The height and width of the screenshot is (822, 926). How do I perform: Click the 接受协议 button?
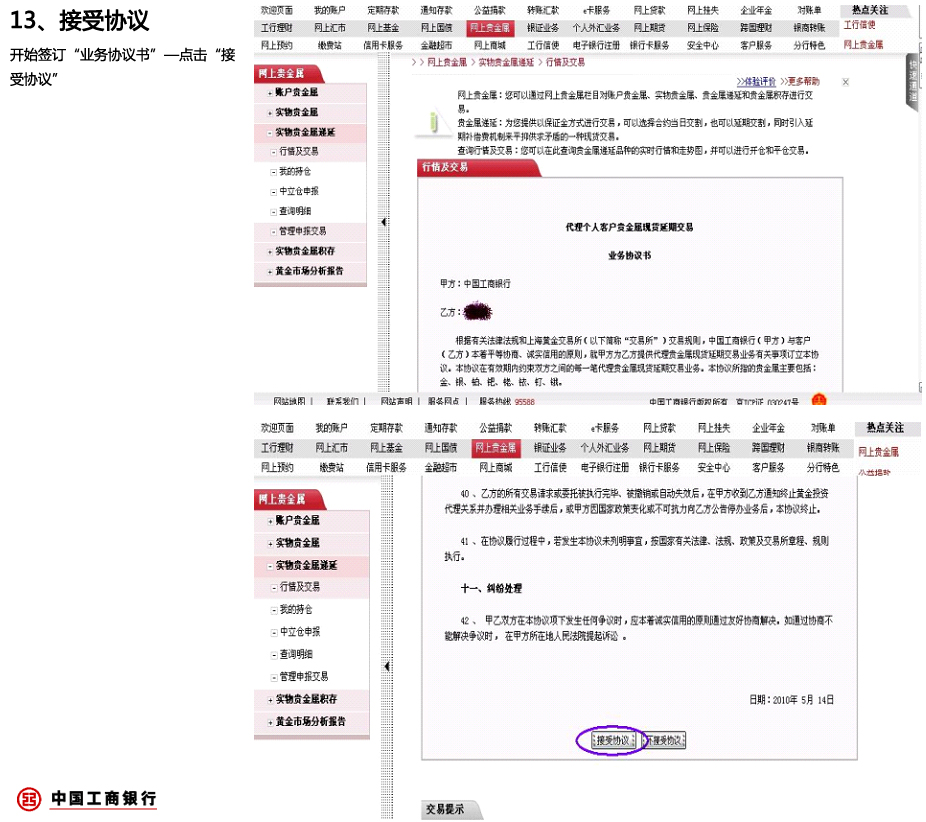[x=612, y=740]
